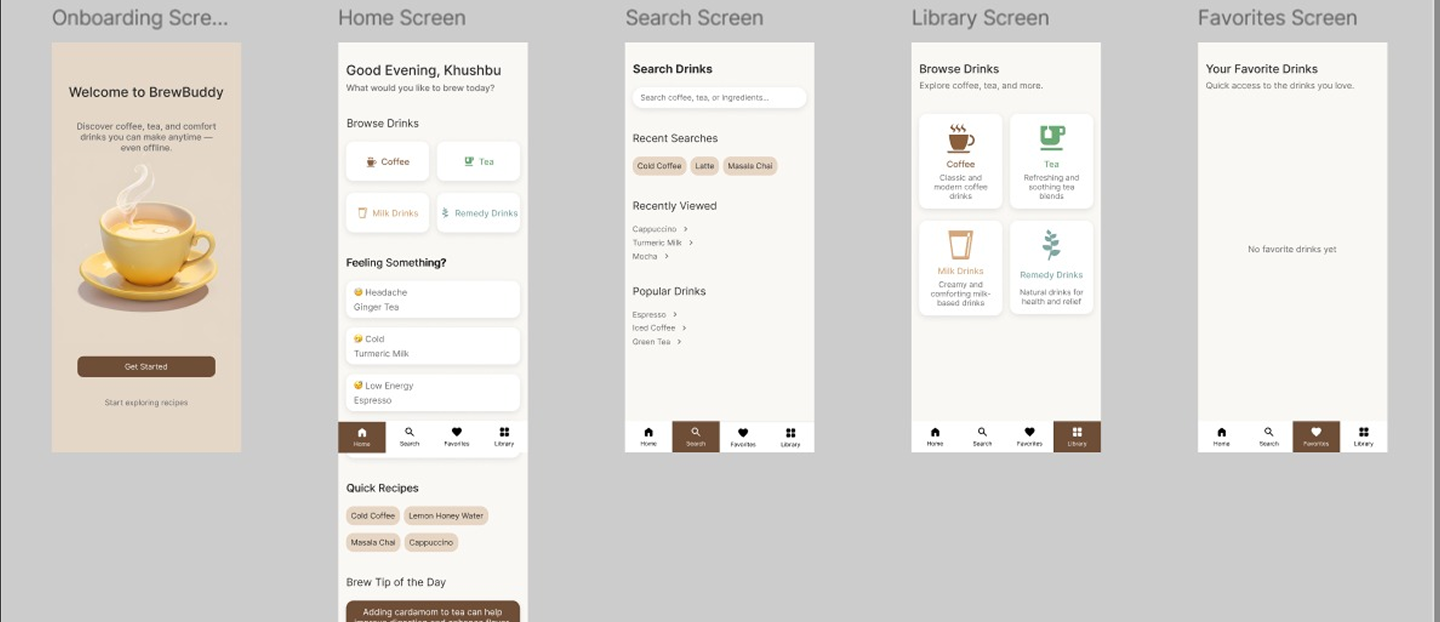Click glass icon in Home Milk Drinks card
The height and width of the screenshot is (622, 1440).
pos(363,213)
